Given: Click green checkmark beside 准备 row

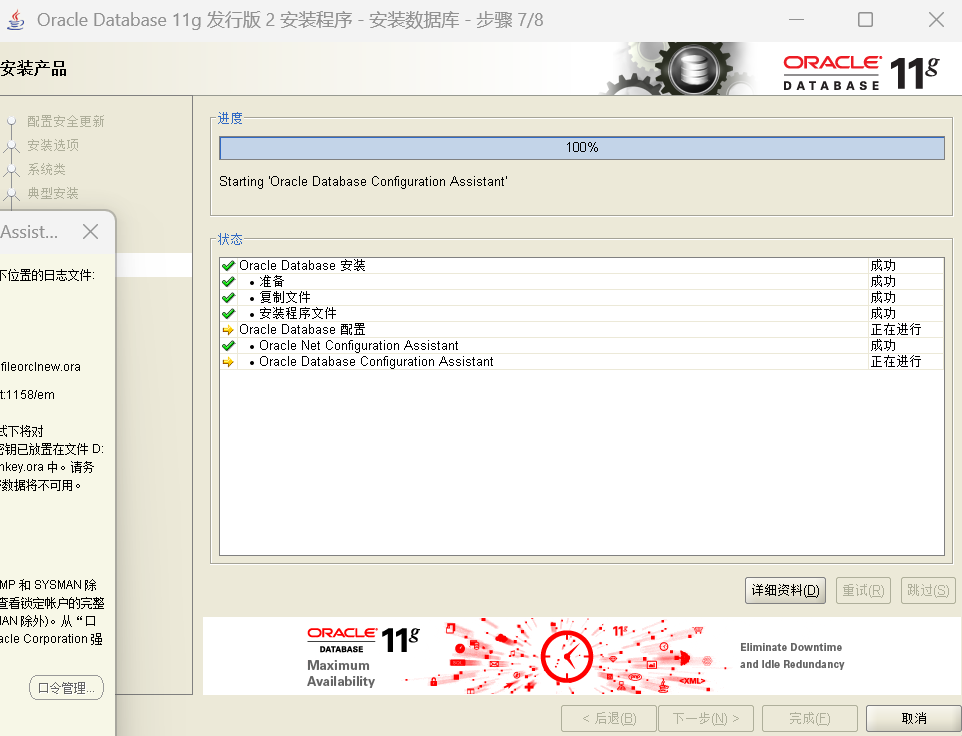Looking at the screenshot, I should click(x=228, y=282).
